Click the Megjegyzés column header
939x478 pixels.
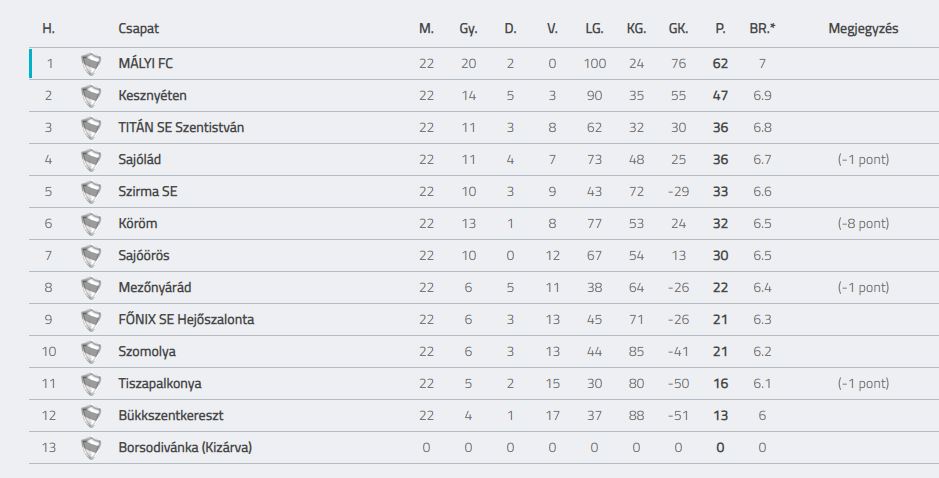864,28
